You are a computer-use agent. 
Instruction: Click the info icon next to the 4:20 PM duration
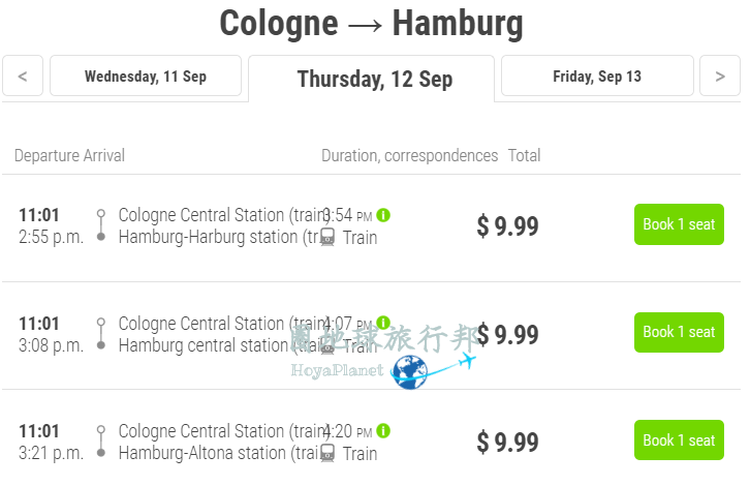(x=383, y=431)
